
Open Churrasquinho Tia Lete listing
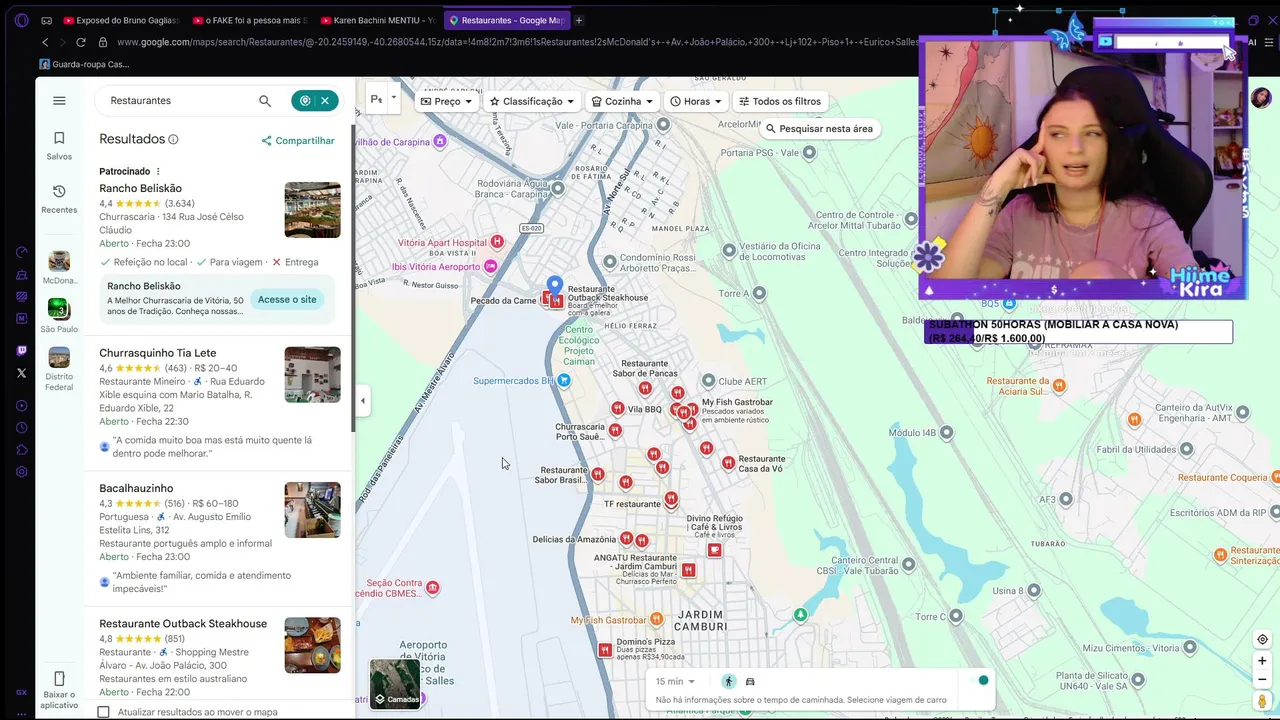(157, 353)
